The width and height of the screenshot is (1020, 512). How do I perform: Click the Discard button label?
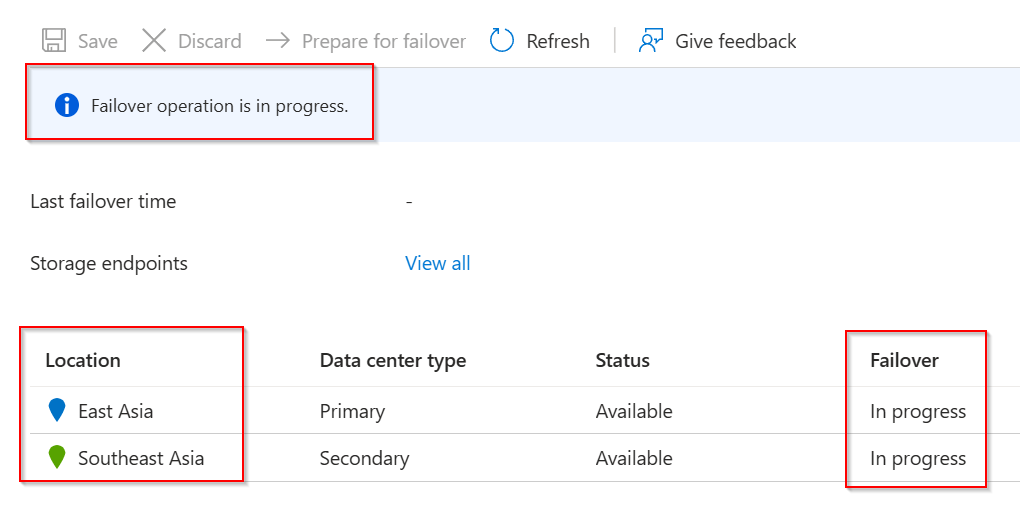[x=209, y=41]
